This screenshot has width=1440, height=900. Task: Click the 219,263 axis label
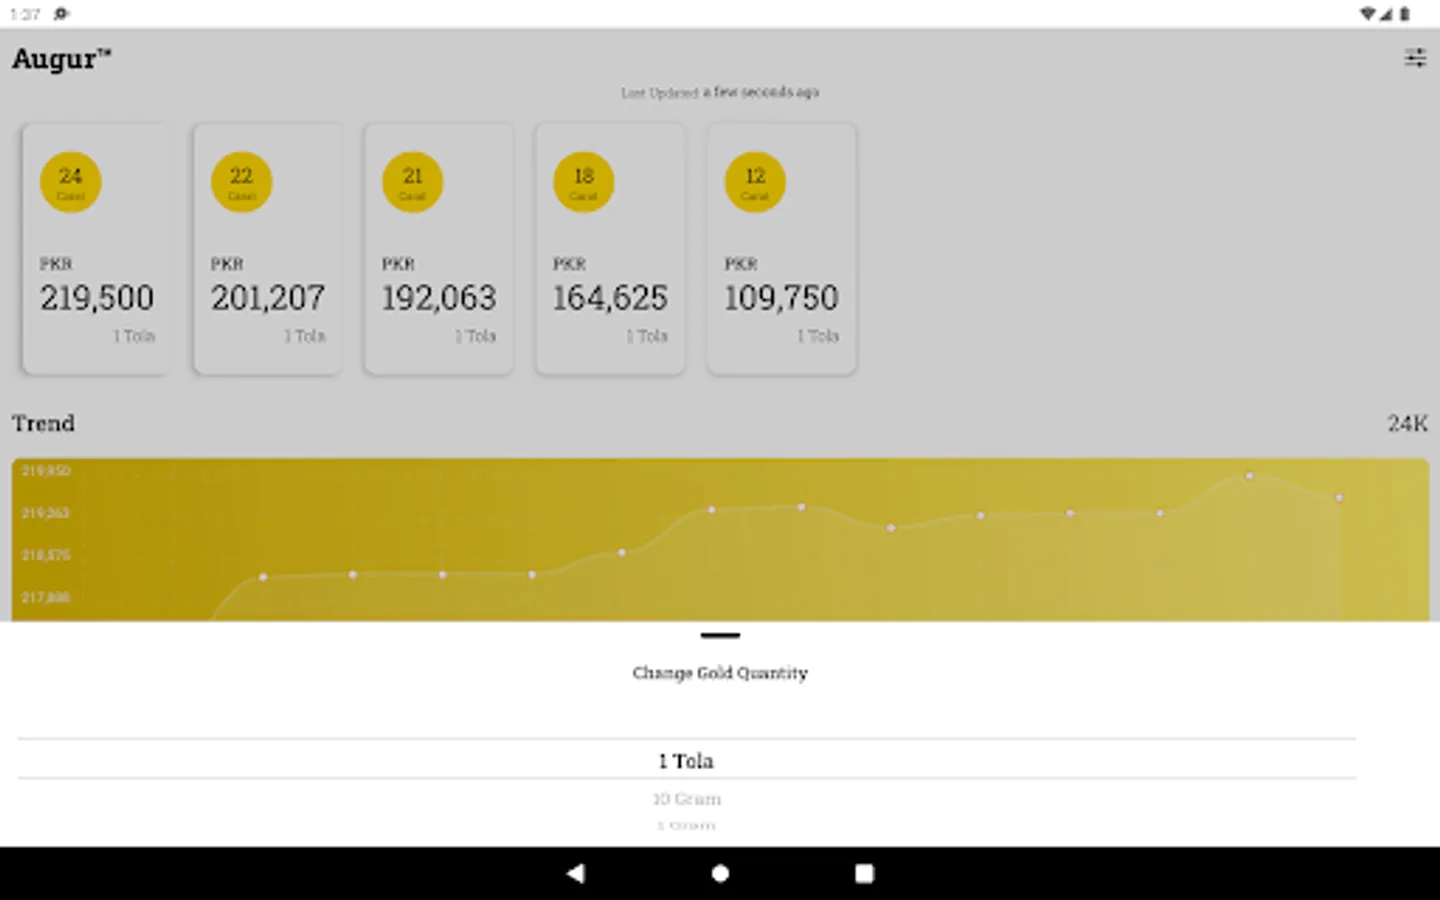point(46,513)
